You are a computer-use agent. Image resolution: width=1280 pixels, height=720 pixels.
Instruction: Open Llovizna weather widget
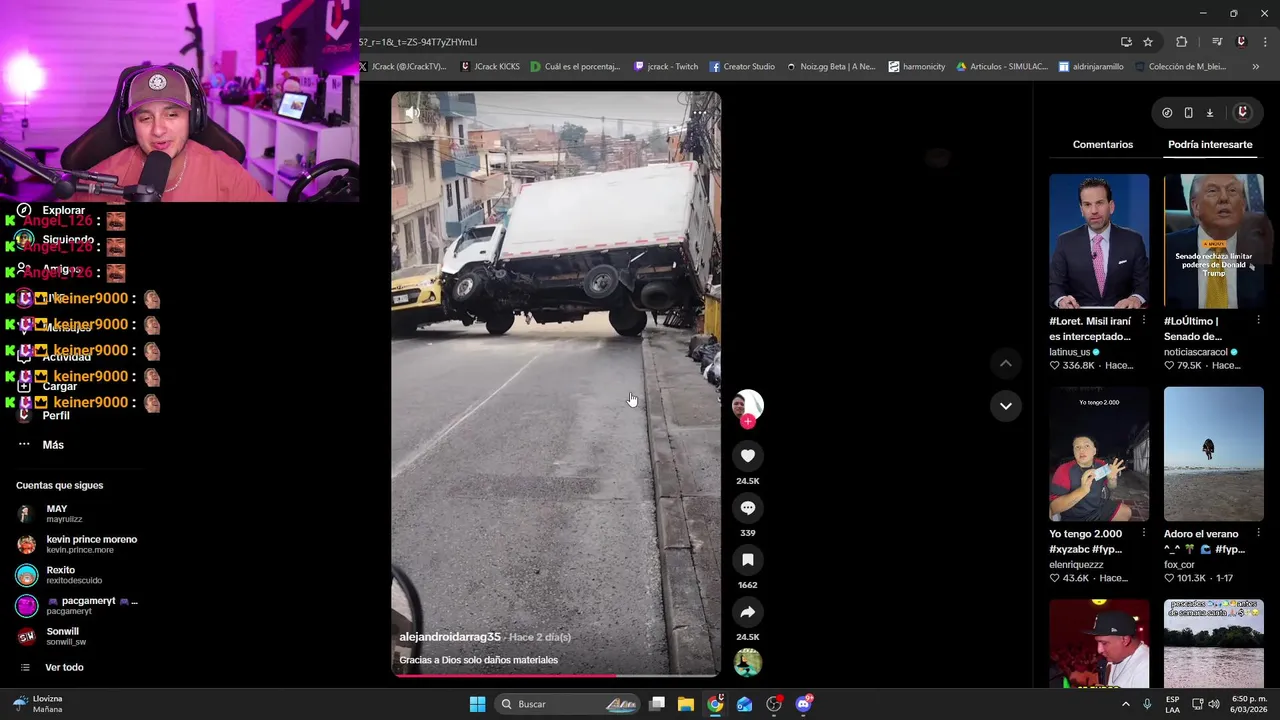38,704
